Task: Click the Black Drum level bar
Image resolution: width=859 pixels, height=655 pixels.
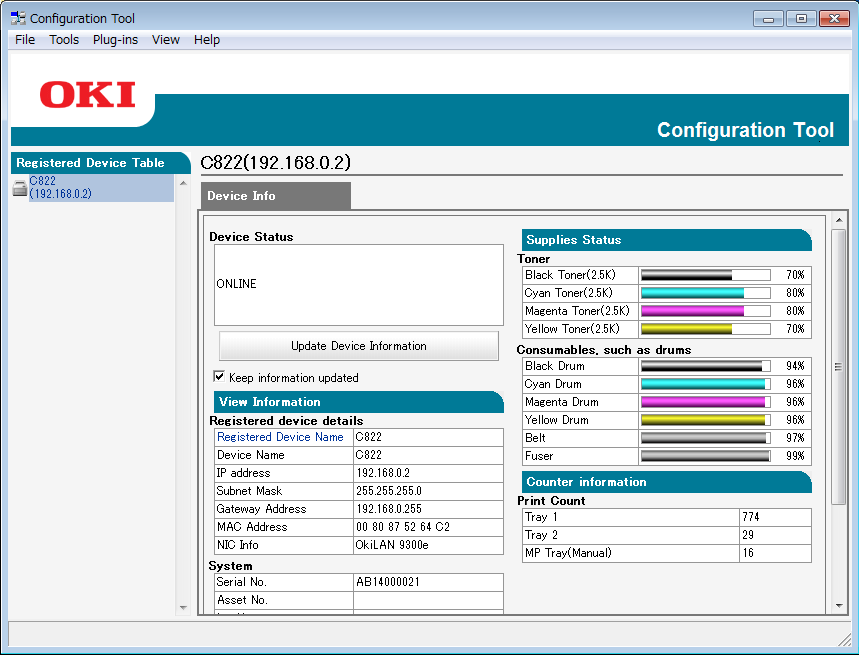Action: (x=706, y=366)
